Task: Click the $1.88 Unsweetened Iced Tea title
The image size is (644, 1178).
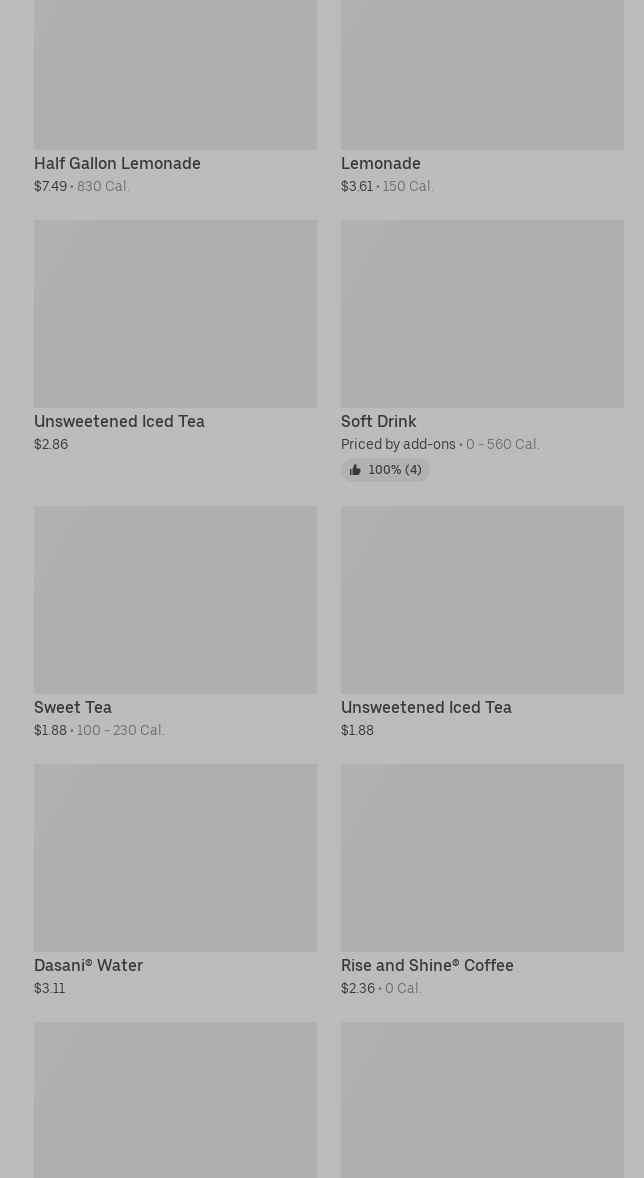Action: (x=426, y=707)
